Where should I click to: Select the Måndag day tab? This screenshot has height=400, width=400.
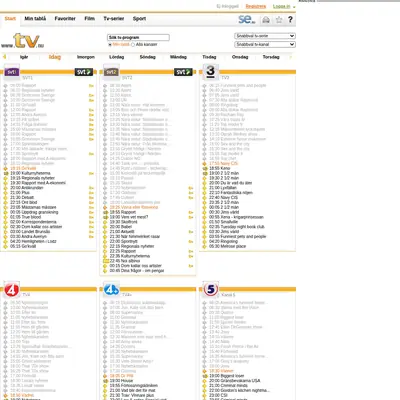[178, 57]
